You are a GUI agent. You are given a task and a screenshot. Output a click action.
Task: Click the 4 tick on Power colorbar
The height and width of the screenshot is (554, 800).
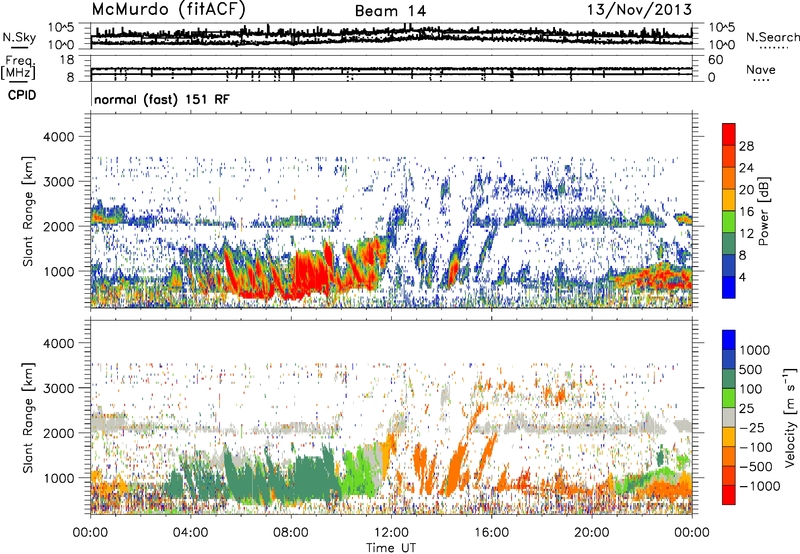742,277
